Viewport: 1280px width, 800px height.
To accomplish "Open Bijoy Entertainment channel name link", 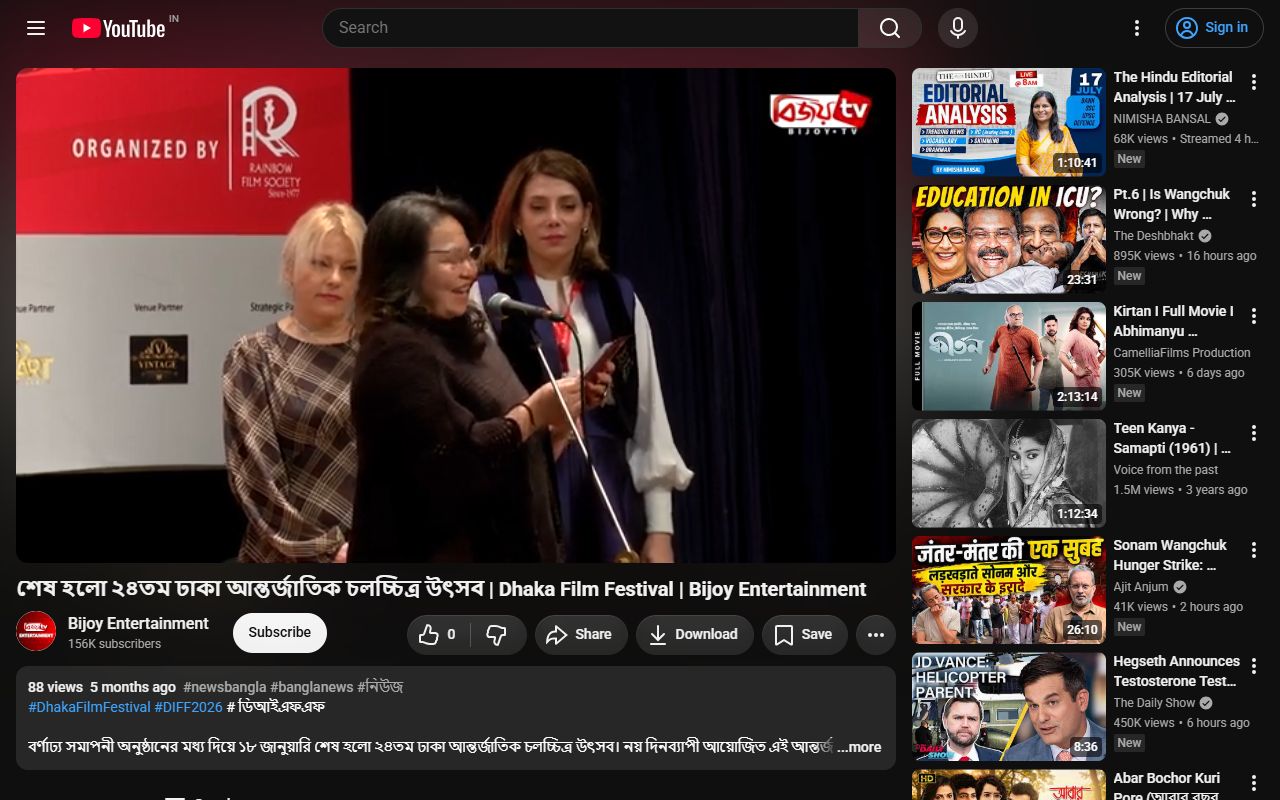I will 138,623.
